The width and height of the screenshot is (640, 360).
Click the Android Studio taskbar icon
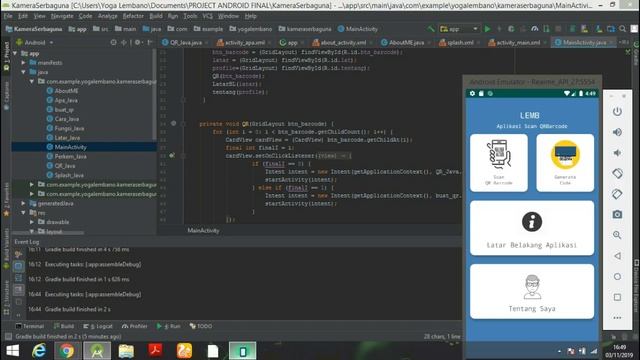pos(97,351)
